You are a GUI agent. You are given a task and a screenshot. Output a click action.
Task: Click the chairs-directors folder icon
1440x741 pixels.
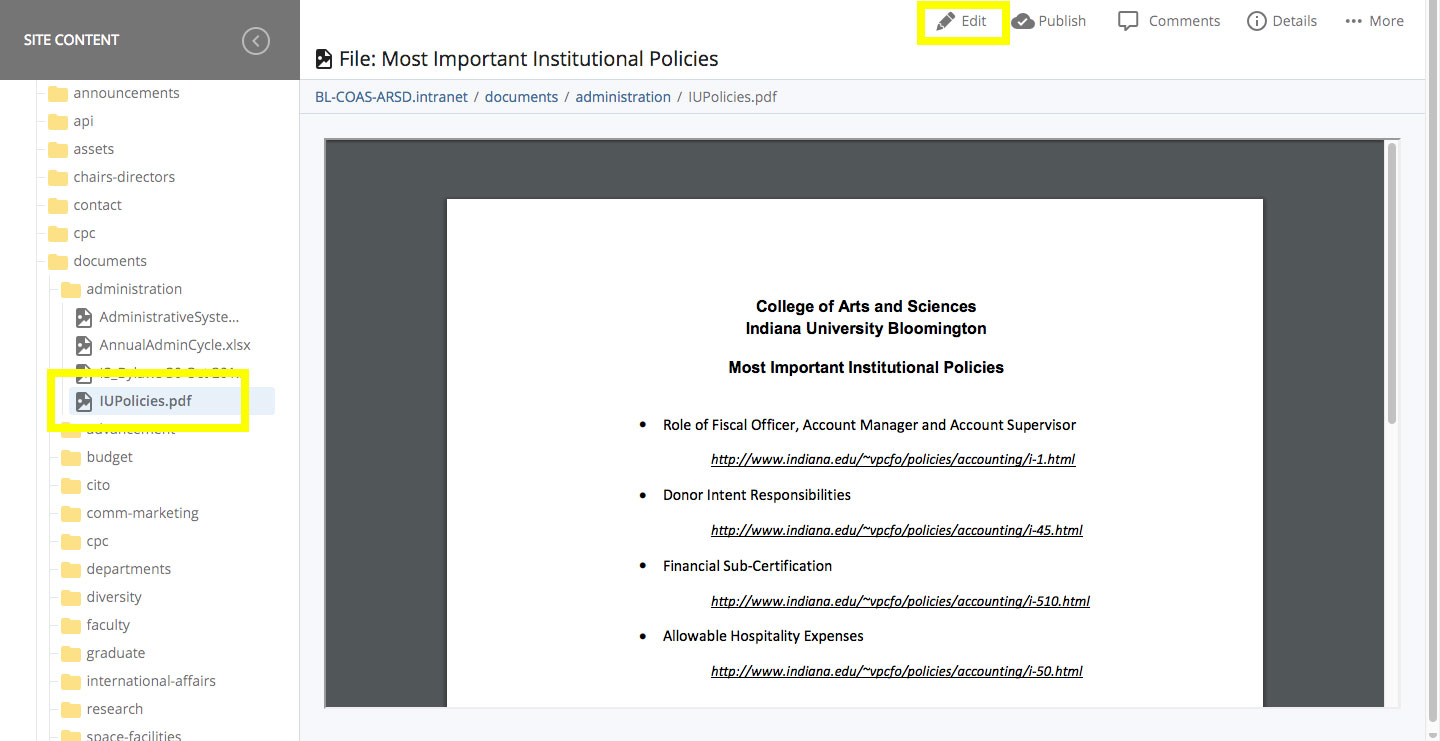click(x=58, y=177)
